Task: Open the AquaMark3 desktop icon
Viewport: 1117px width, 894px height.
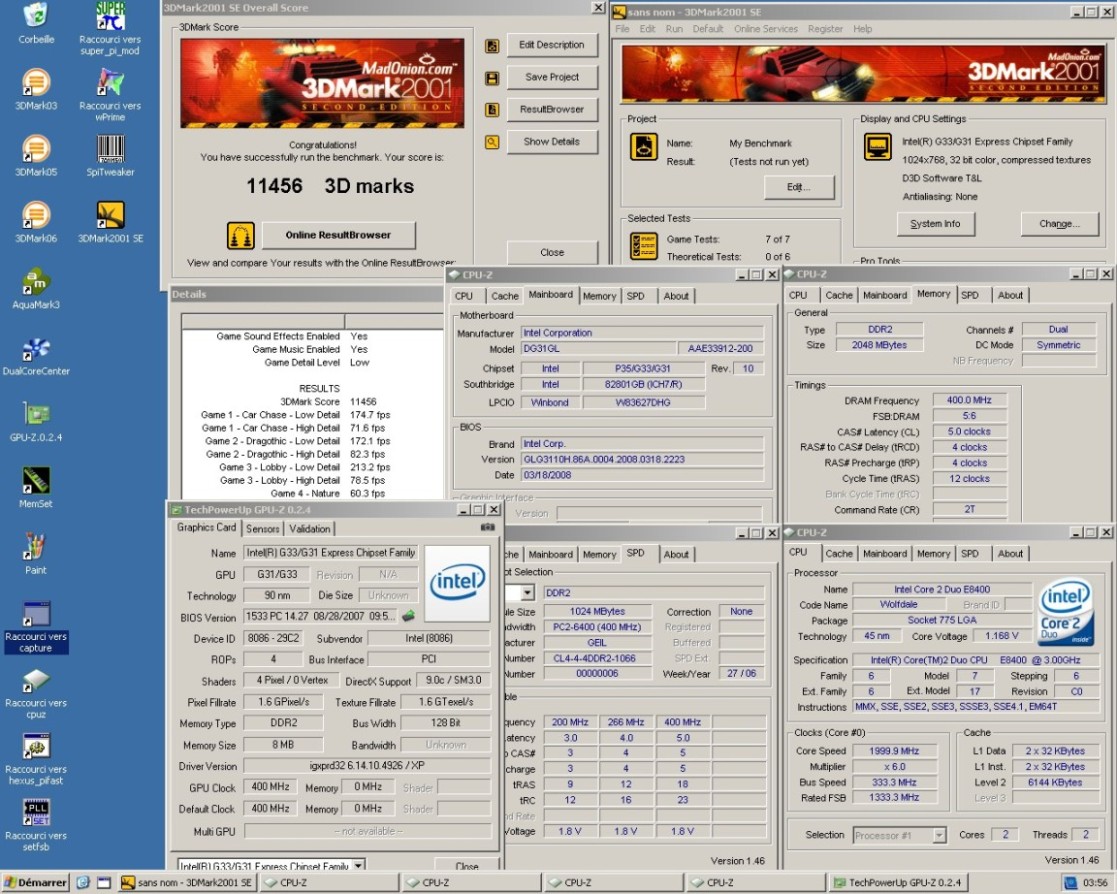Action: point(36,281)
